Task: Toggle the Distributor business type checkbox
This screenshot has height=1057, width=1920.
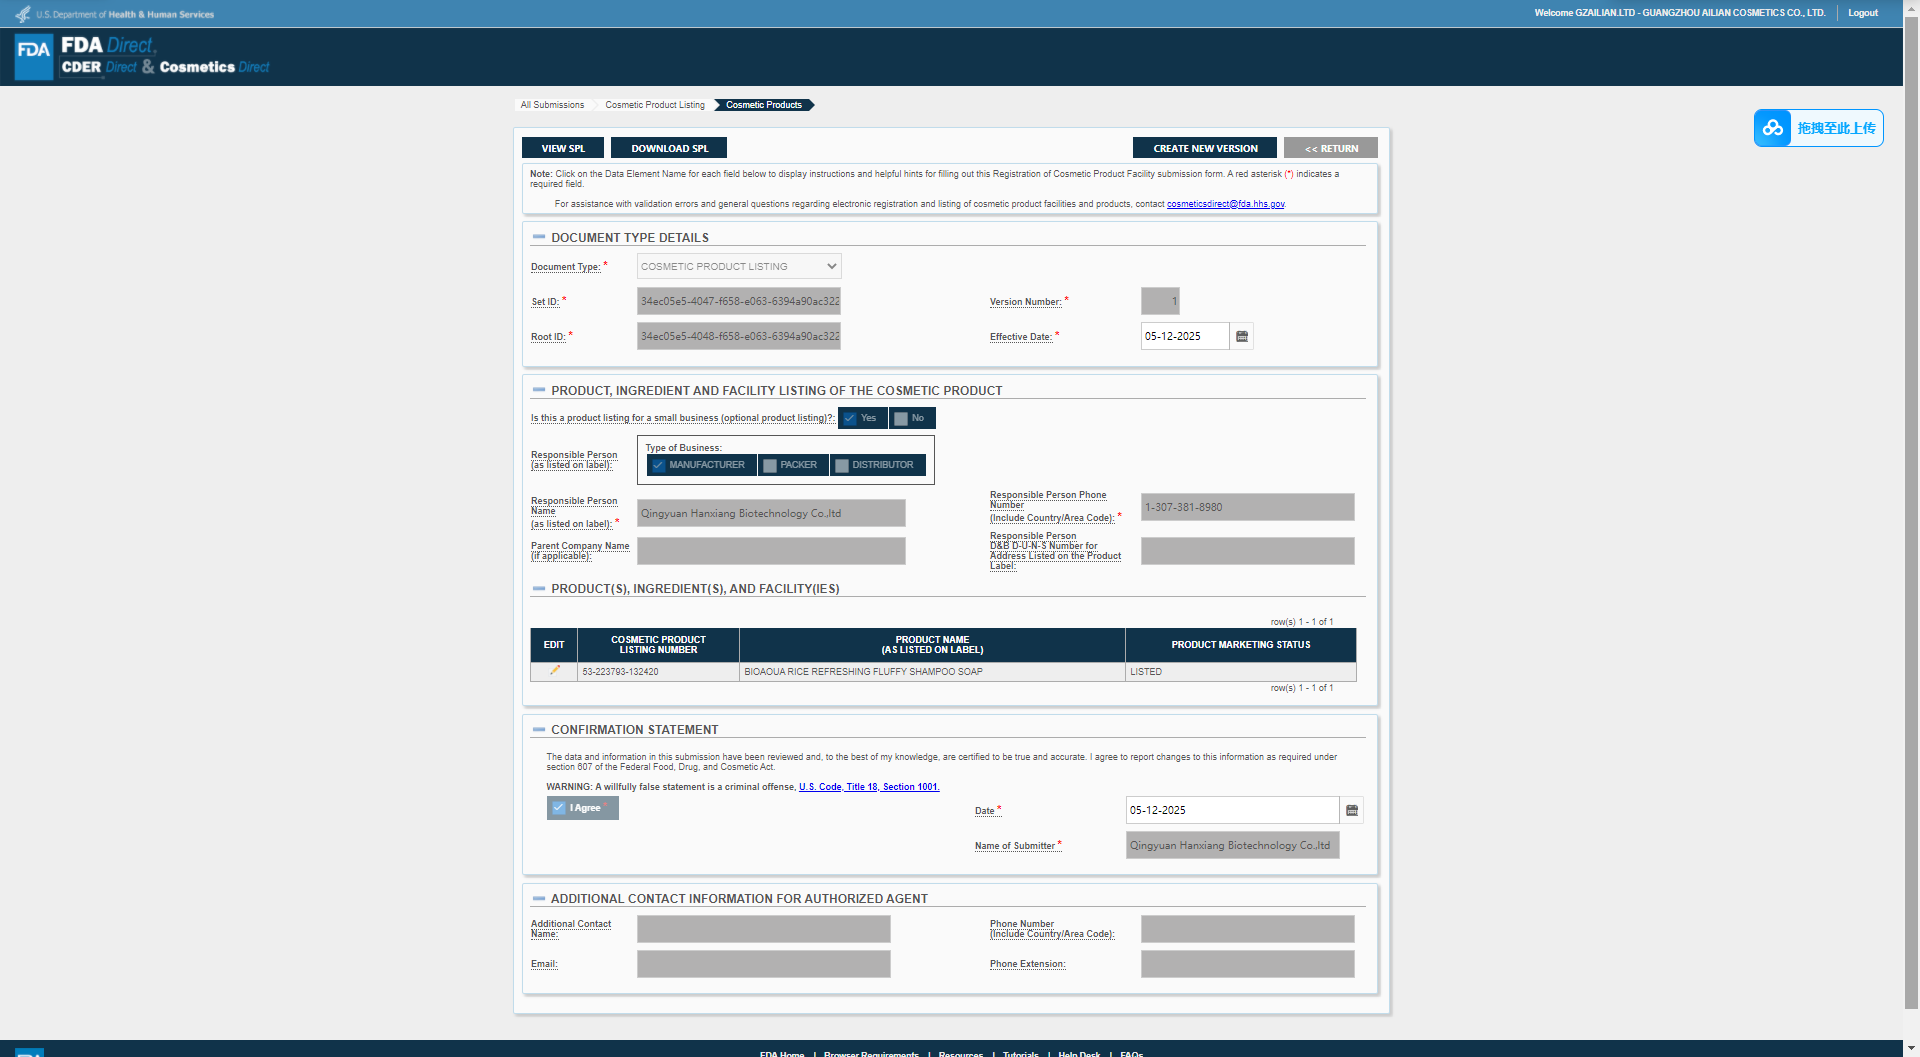Action: 842,466
